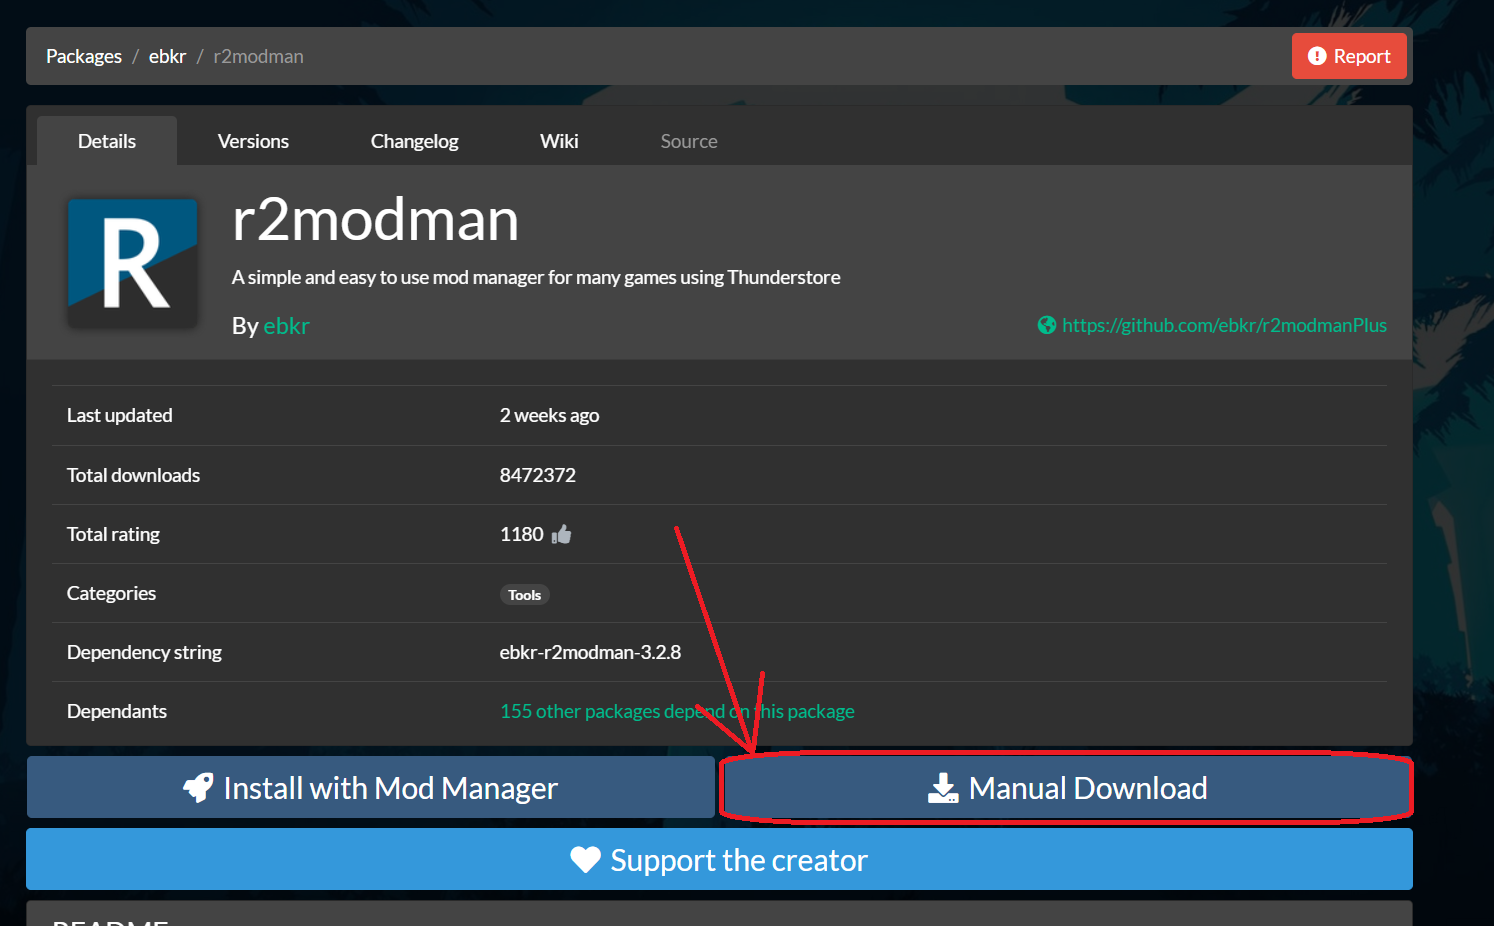The height and width of the screenshot is (926, 1494).
Task: View the 155 dependant packages link
Action: (677, 711)
